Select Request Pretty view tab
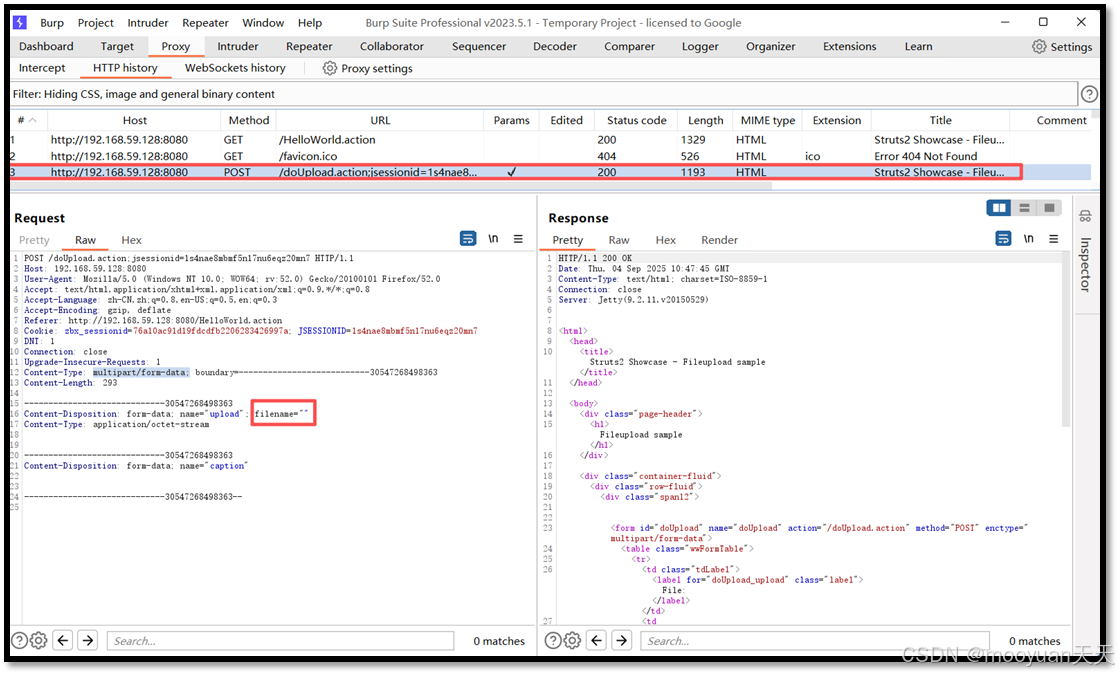1119x675 pixels. tap(34, 240)
